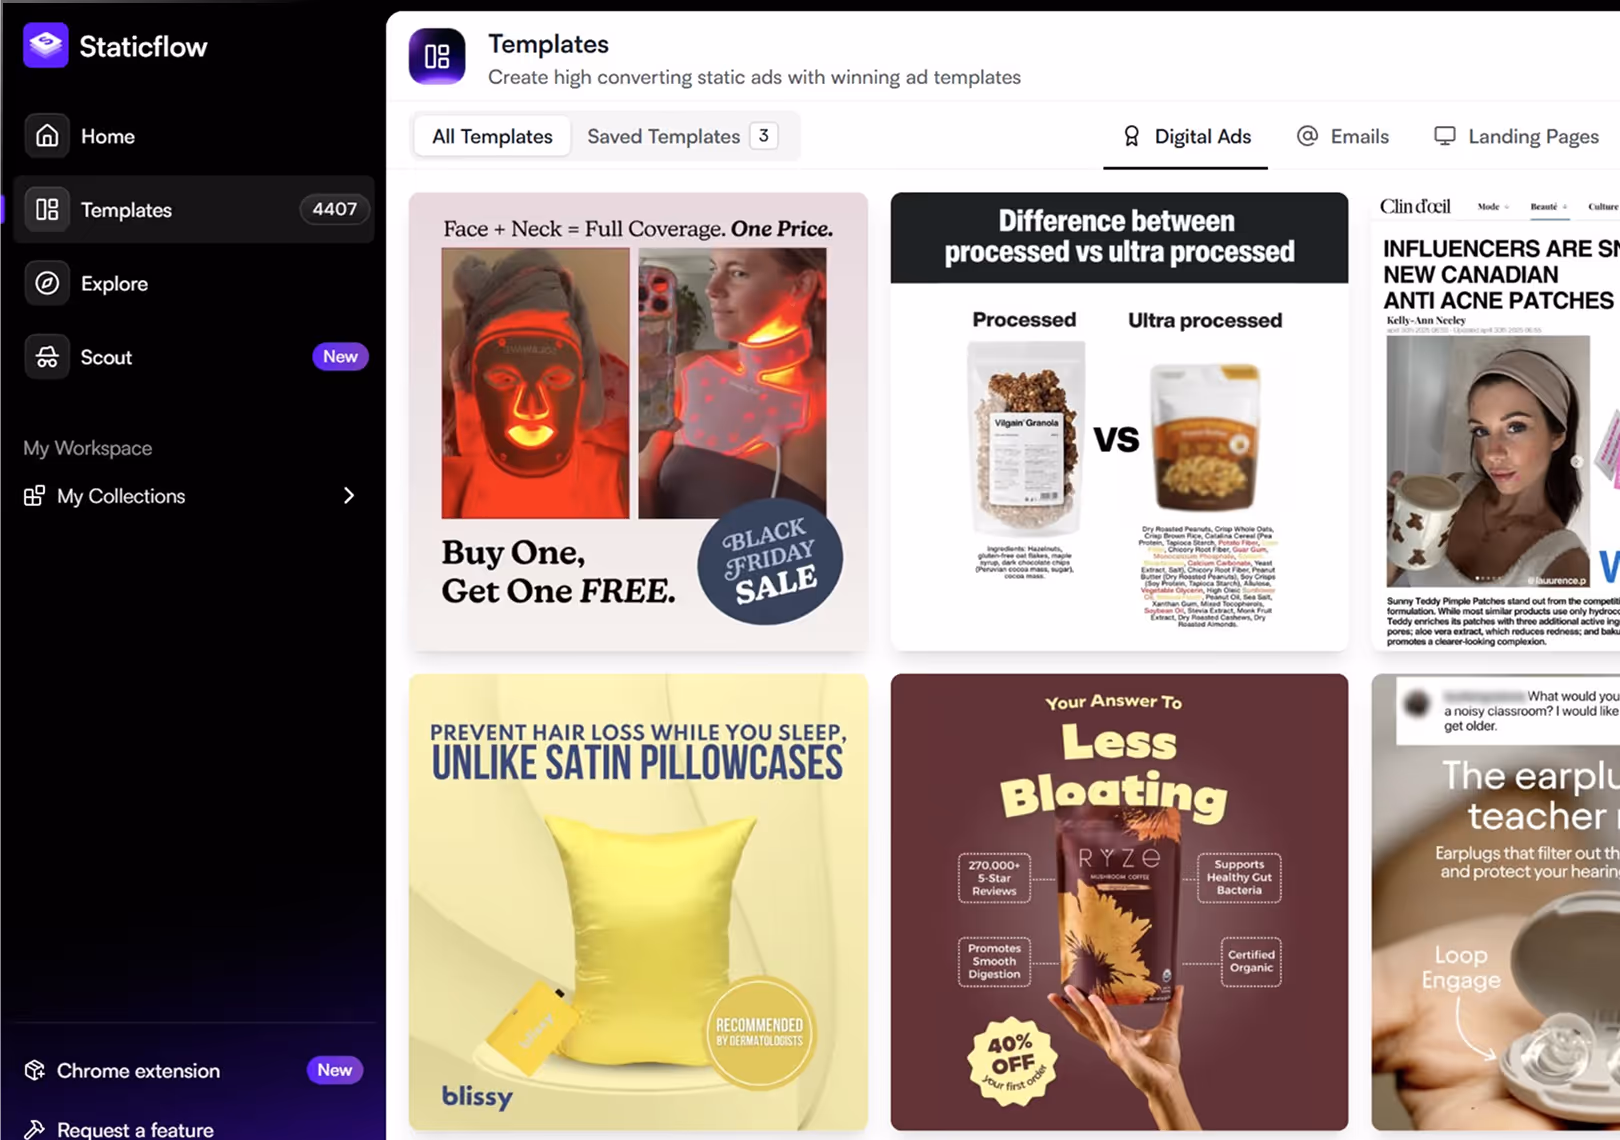Click the 4407 templates count badge
The height and width of the screenshot is (1140, 1620).
(335, 209)
